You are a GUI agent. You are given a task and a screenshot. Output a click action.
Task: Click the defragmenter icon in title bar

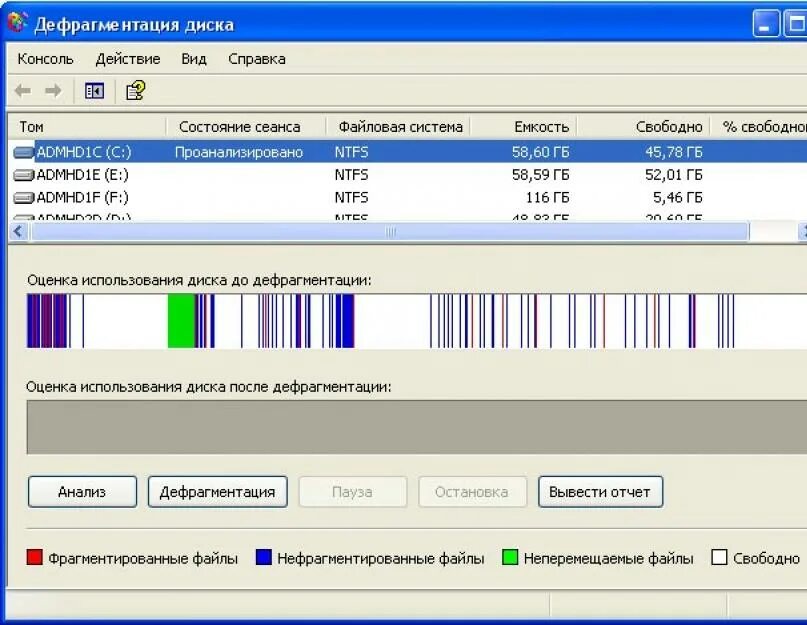coord(16,23)
